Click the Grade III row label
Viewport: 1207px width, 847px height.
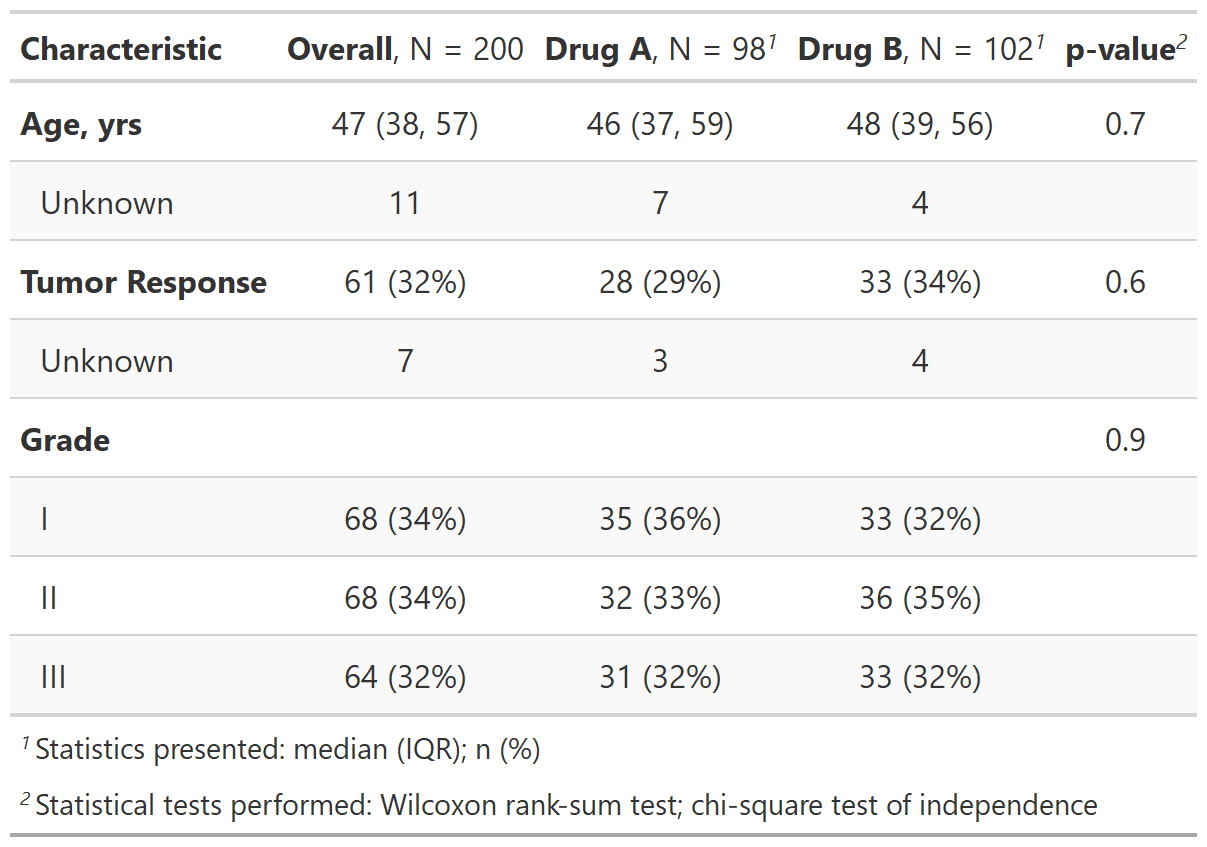tap(53, 678)
